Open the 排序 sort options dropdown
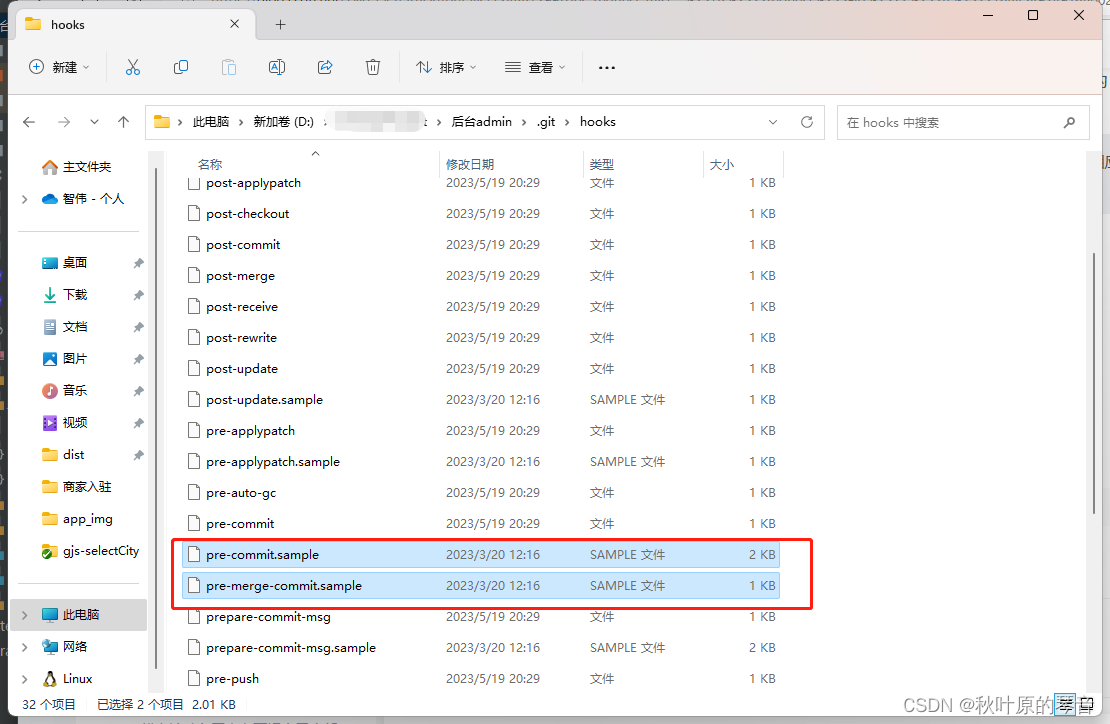The width and height of the screenshot is (1110, 724). pos(446,67)
